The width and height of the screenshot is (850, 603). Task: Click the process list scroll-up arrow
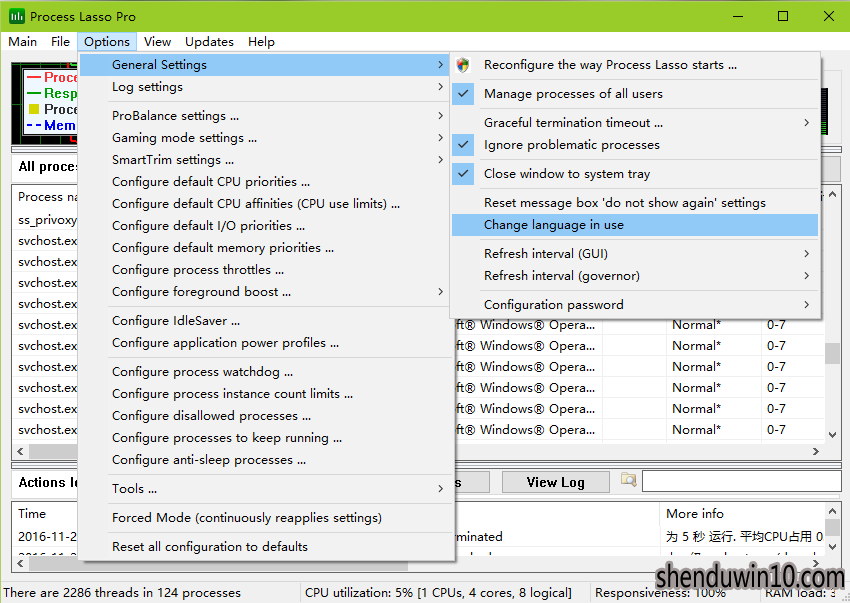[833, 194]
